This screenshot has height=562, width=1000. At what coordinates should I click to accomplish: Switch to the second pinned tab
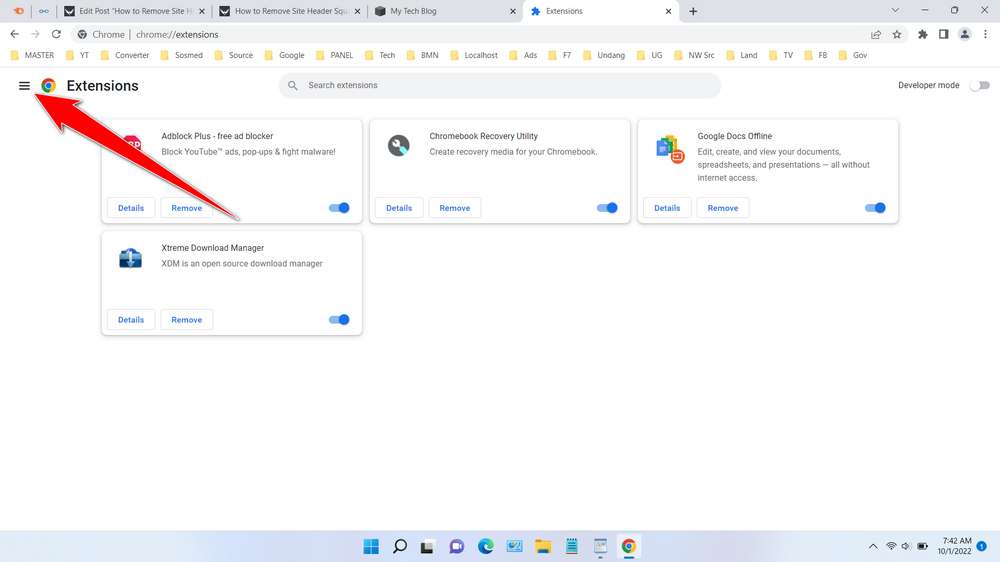pos(43,11)
